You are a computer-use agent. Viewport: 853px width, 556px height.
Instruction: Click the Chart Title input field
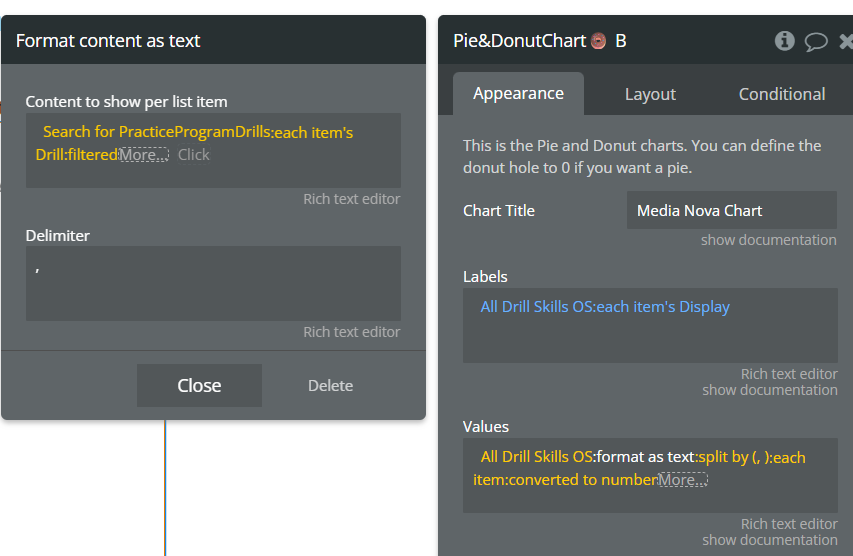click(x=732, y=210)
